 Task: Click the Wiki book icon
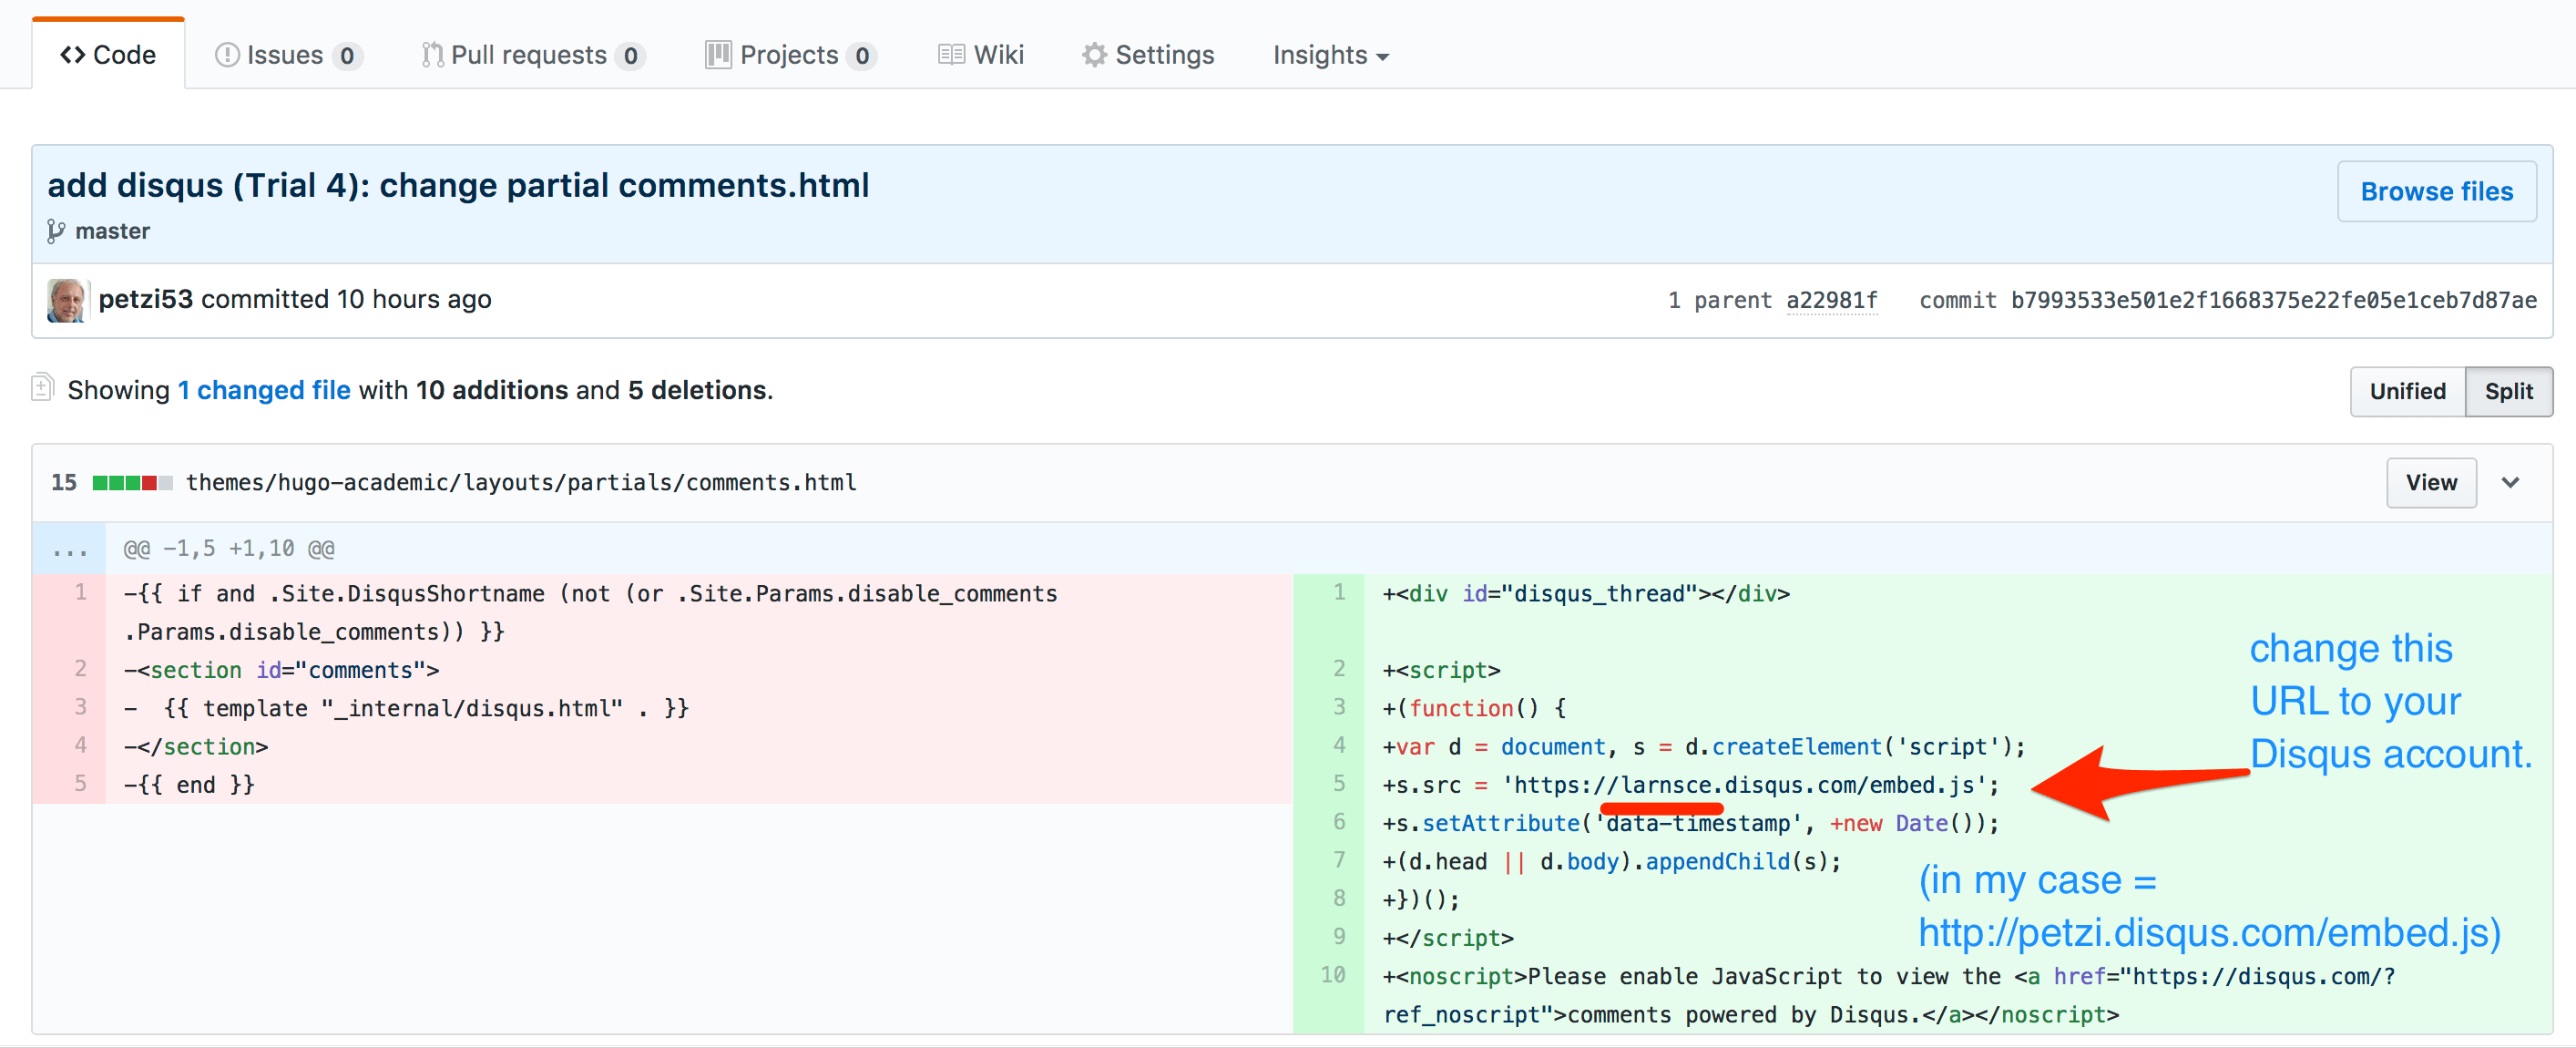click(x=950, y=55)
